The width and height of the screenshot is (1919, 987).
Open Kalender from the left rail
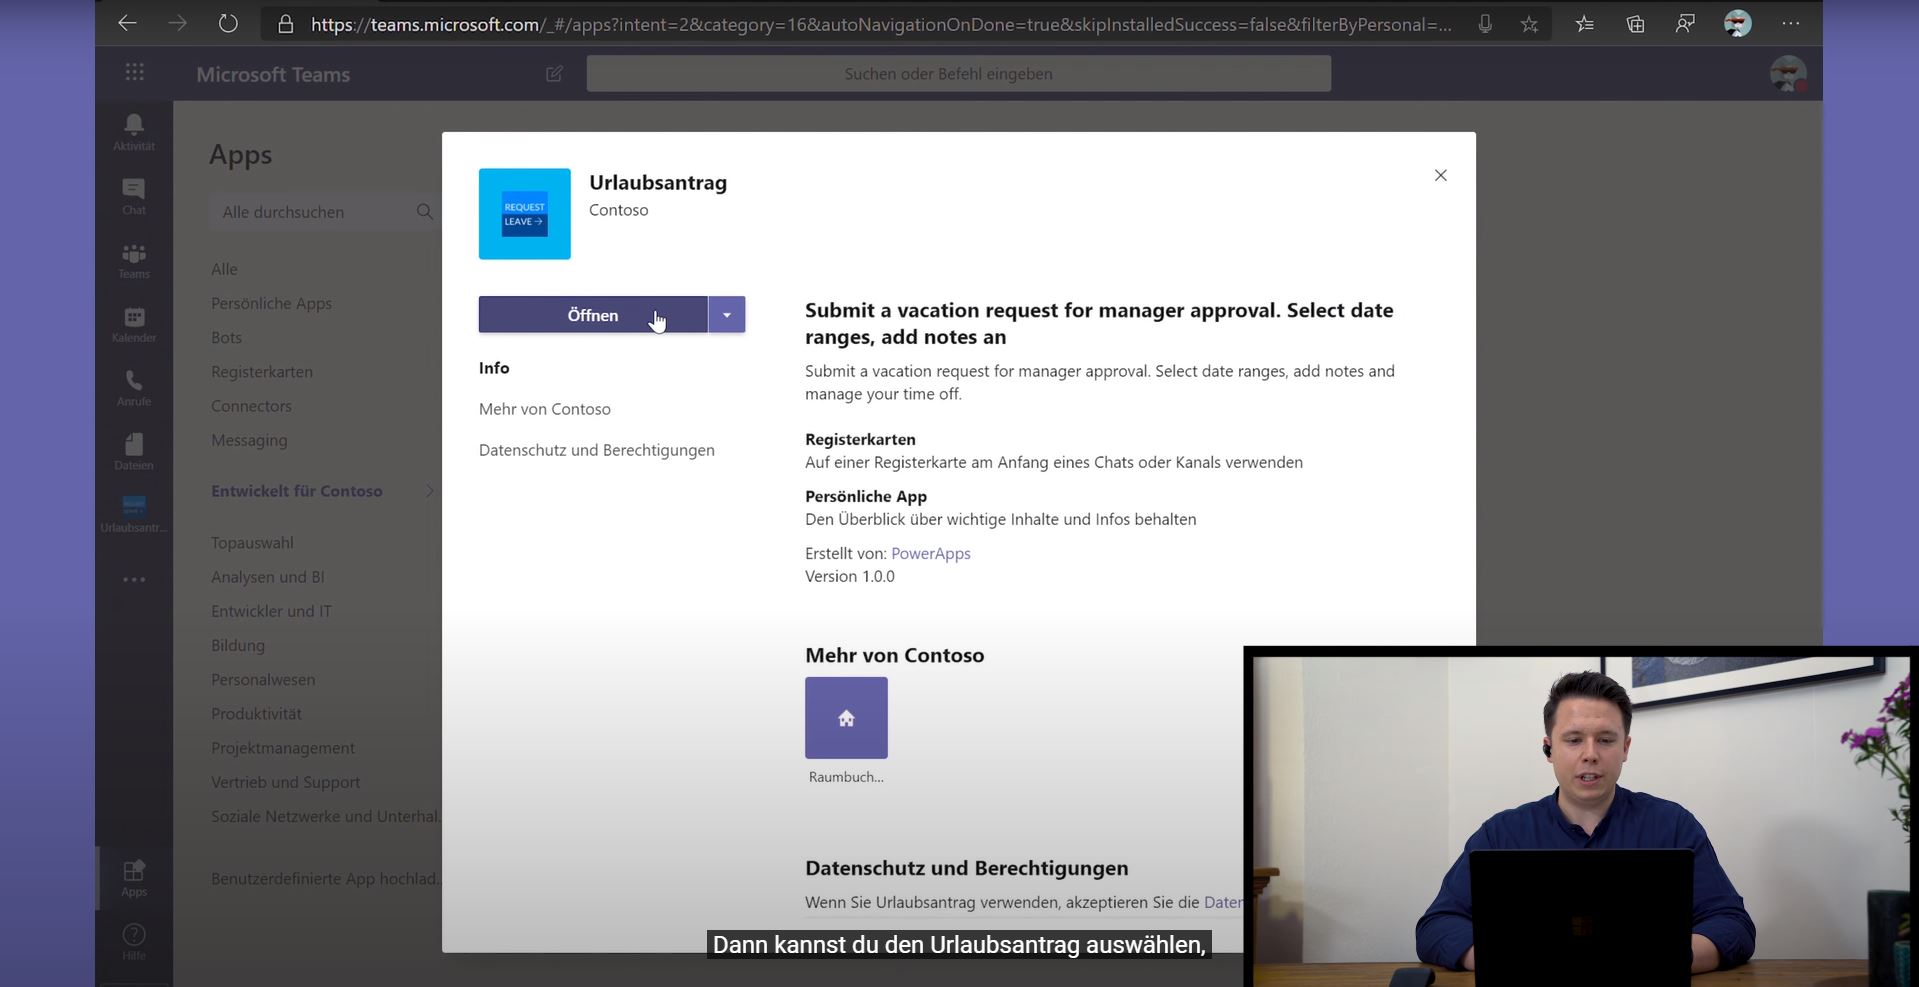(134, 323)
